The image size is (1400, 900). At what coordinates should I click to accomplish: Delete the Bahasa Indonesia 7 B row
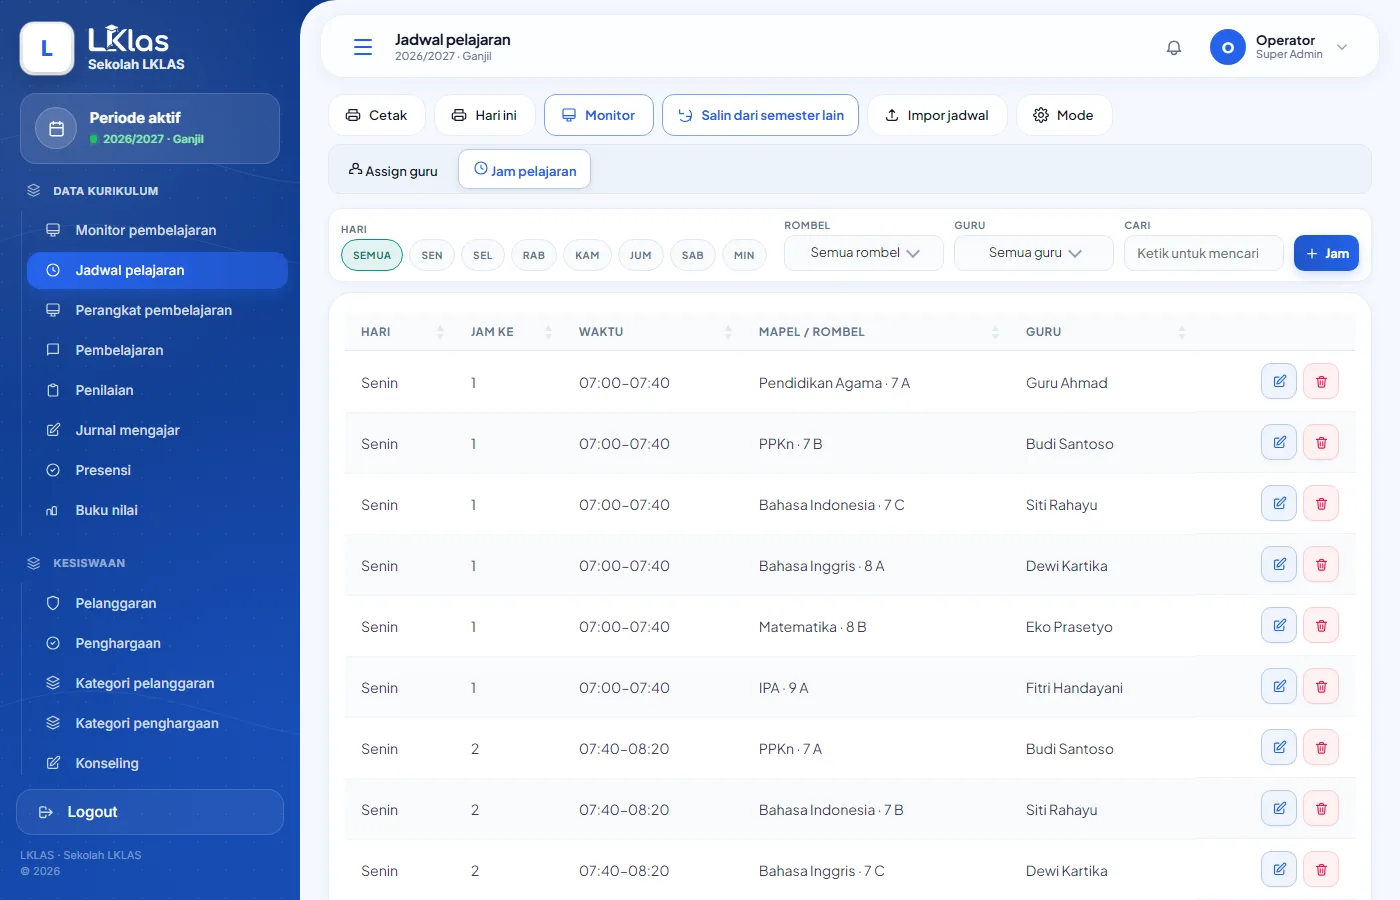1321,808
